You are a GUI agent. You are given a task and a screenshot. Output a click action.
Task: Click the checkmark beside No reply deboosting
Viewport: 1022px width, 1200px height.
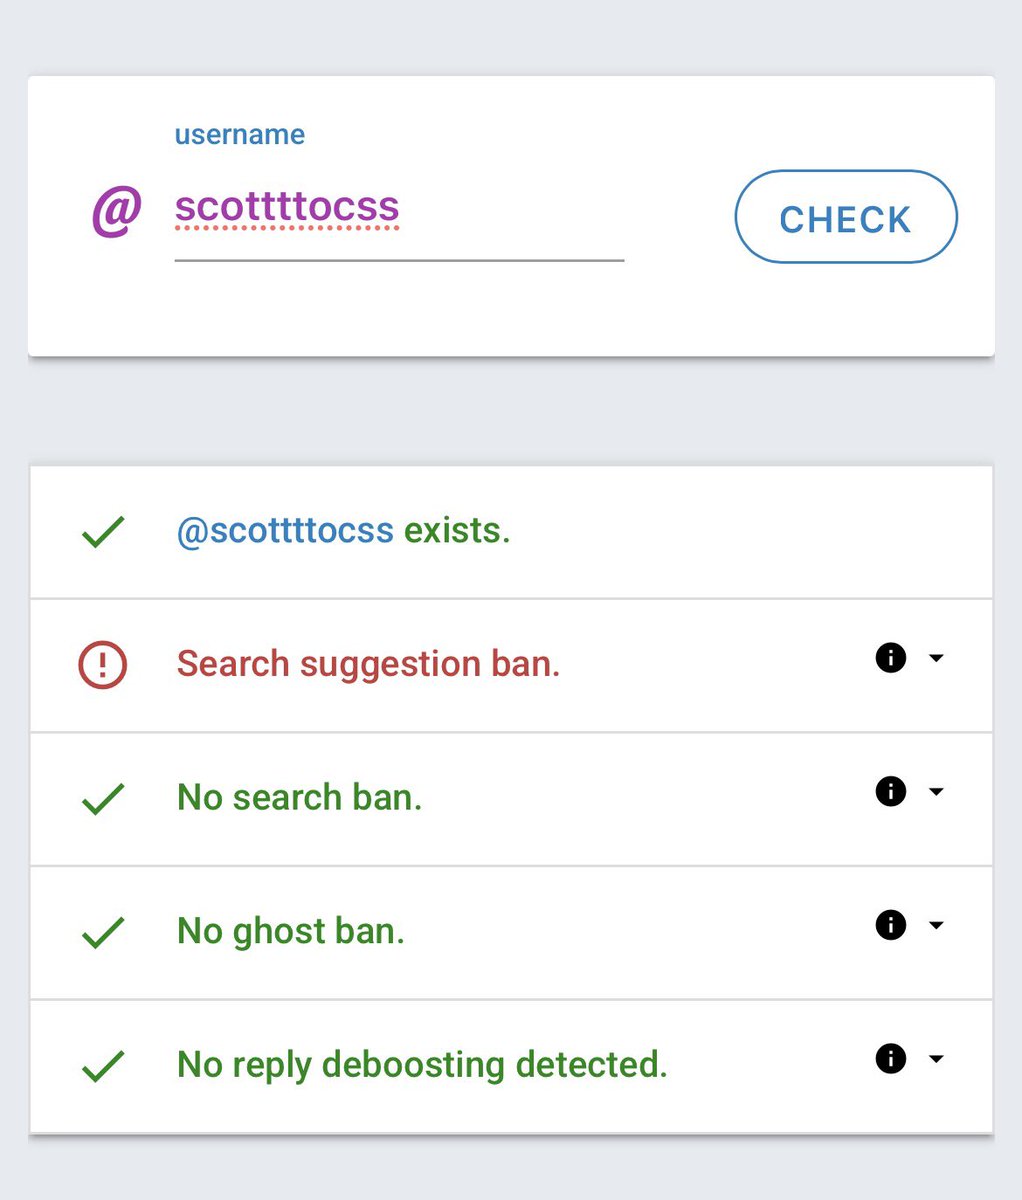pos(103,1065)
